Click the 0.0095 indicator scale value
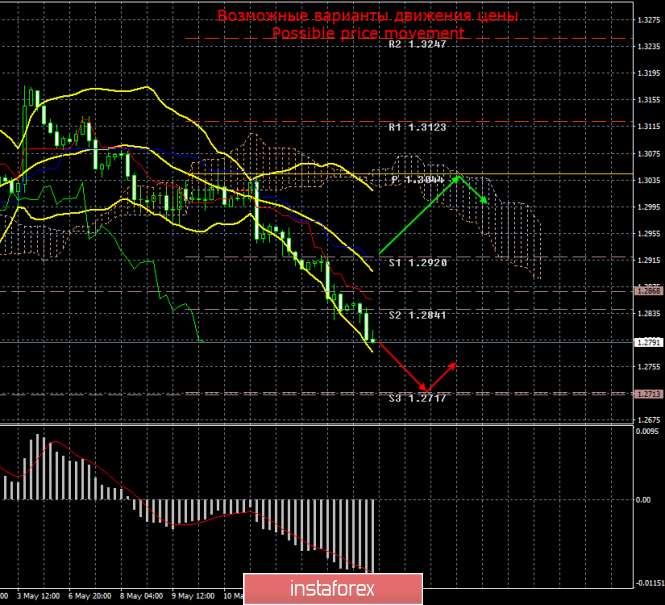The width and height of the screenshot is (665, 605). (x=648, y=432)
